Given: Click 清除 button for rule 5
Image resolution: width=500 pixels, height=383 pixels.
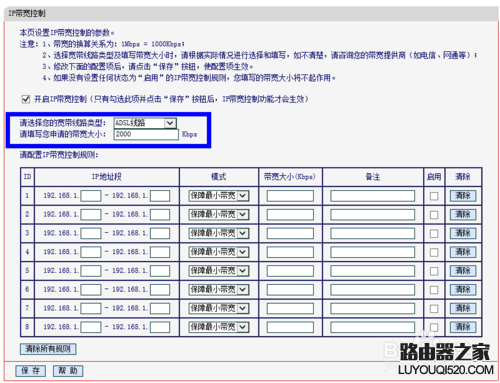Looking at the screenshot, I should tap(463, 271).
